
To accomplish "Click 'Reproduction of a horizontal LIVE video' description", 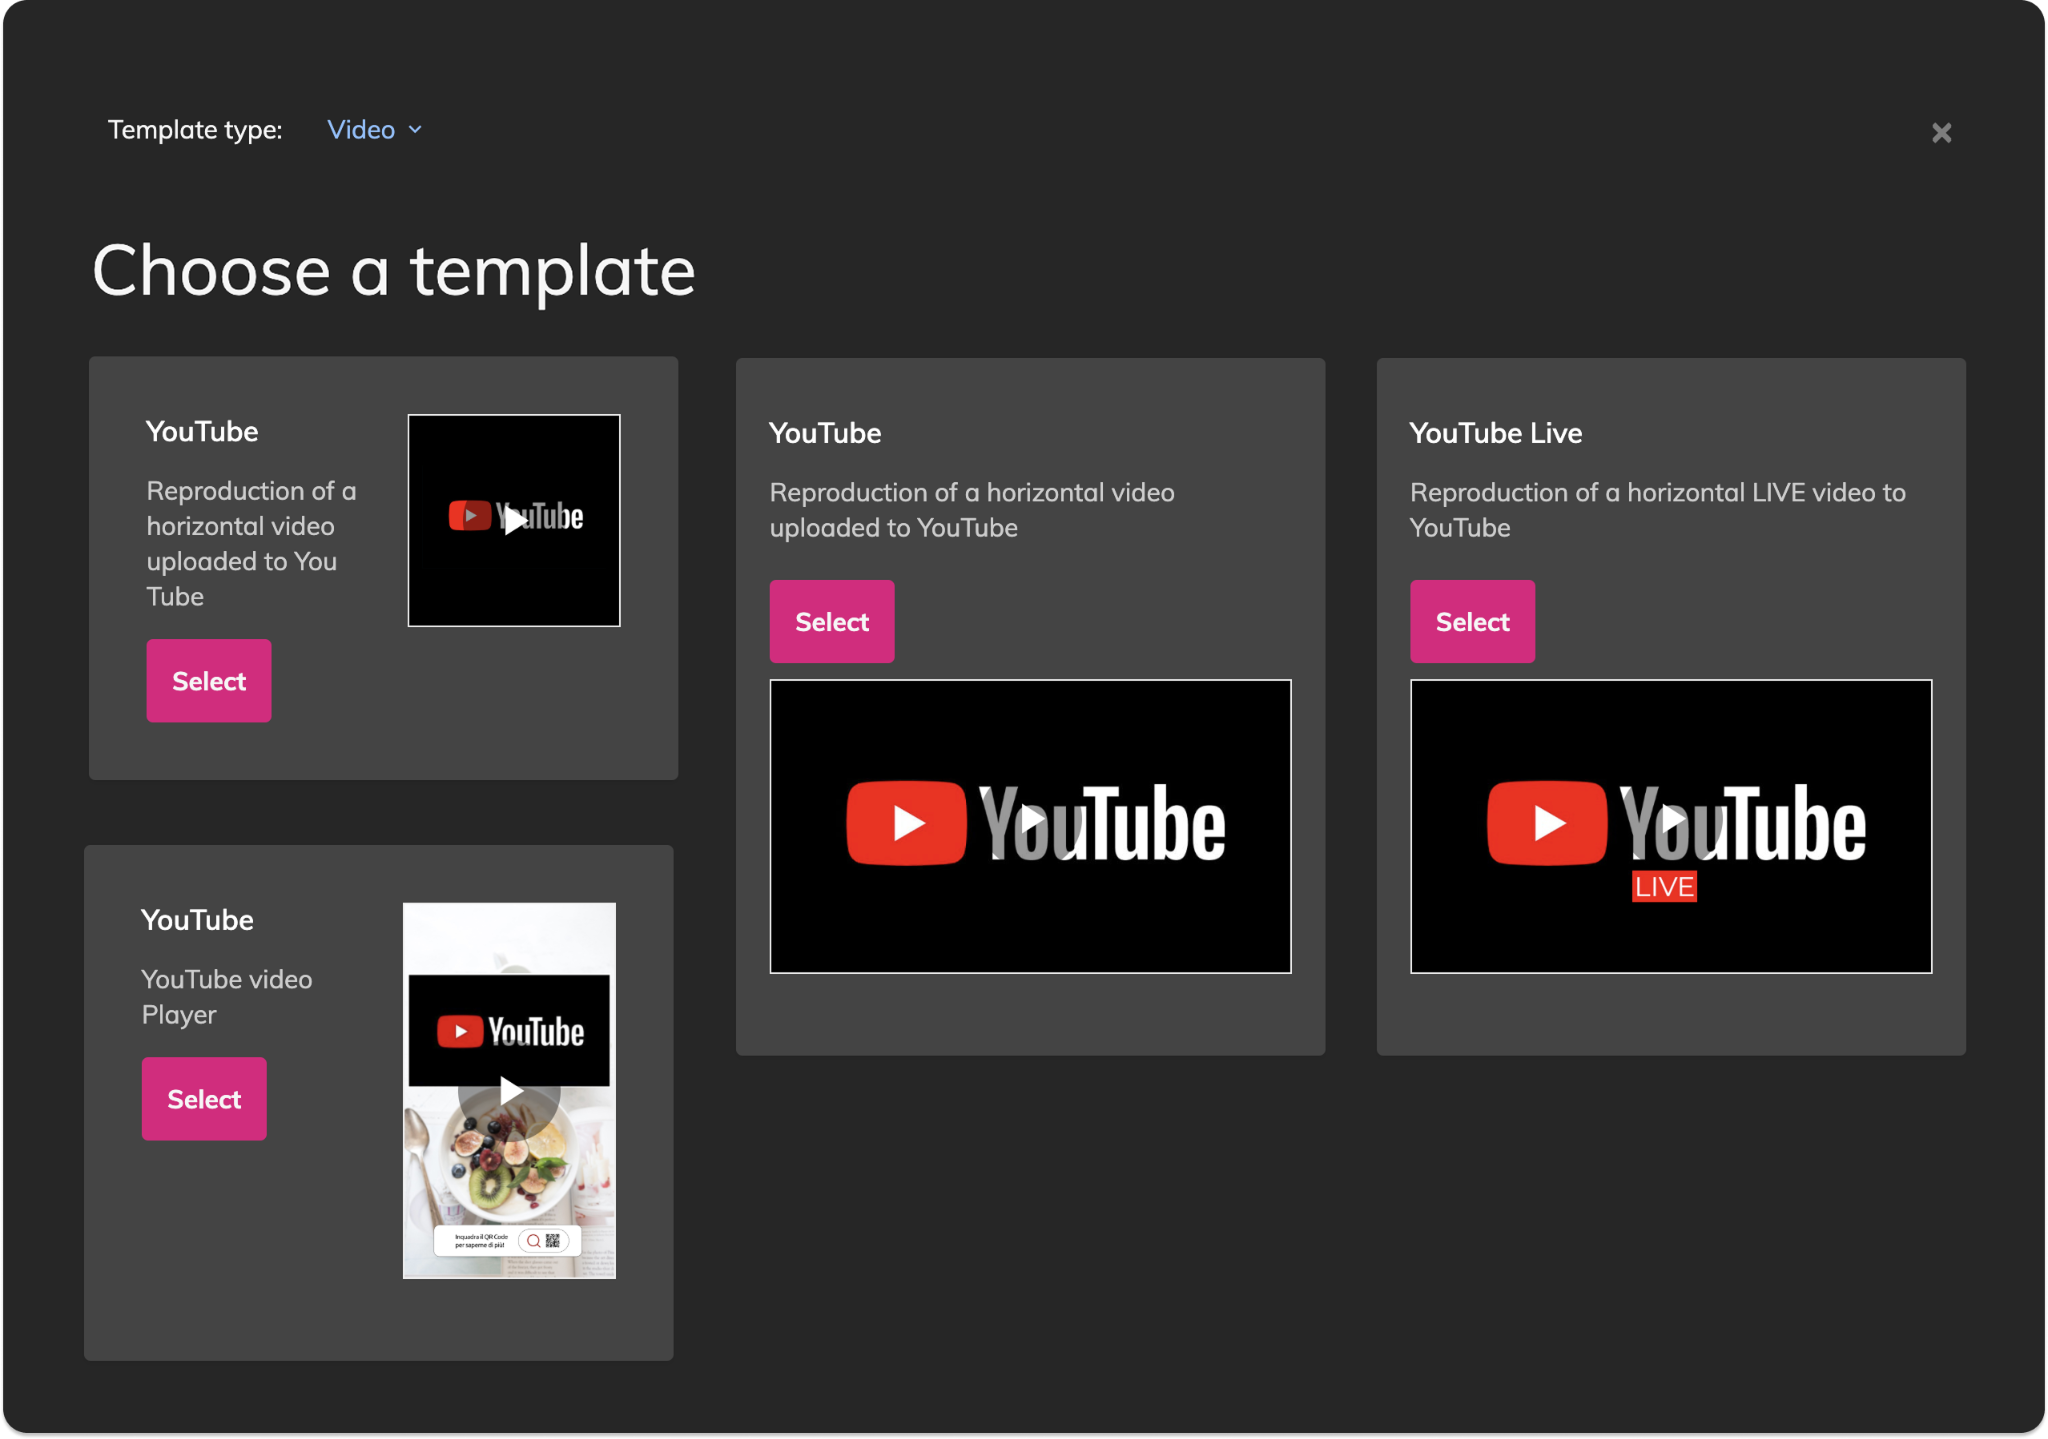I will (1658, 510).
